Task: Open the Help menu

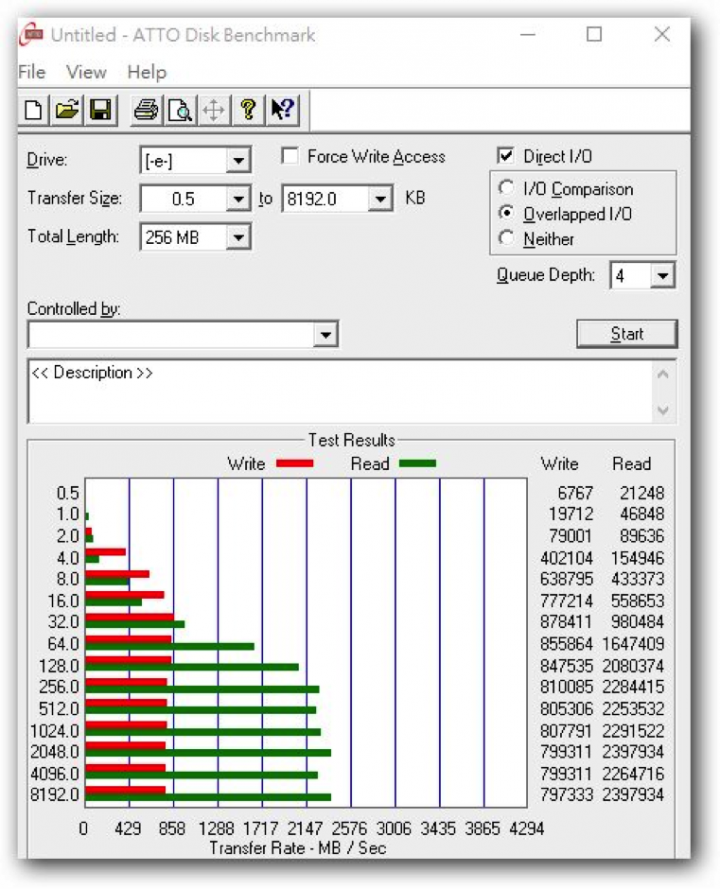Action: (147, 72)
